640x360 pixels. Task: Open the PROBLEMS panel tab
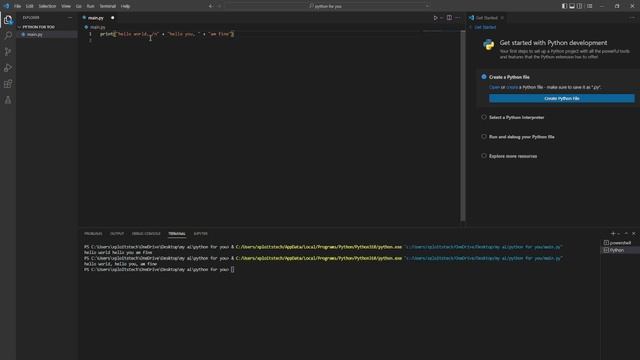click(x=93, y=234)
